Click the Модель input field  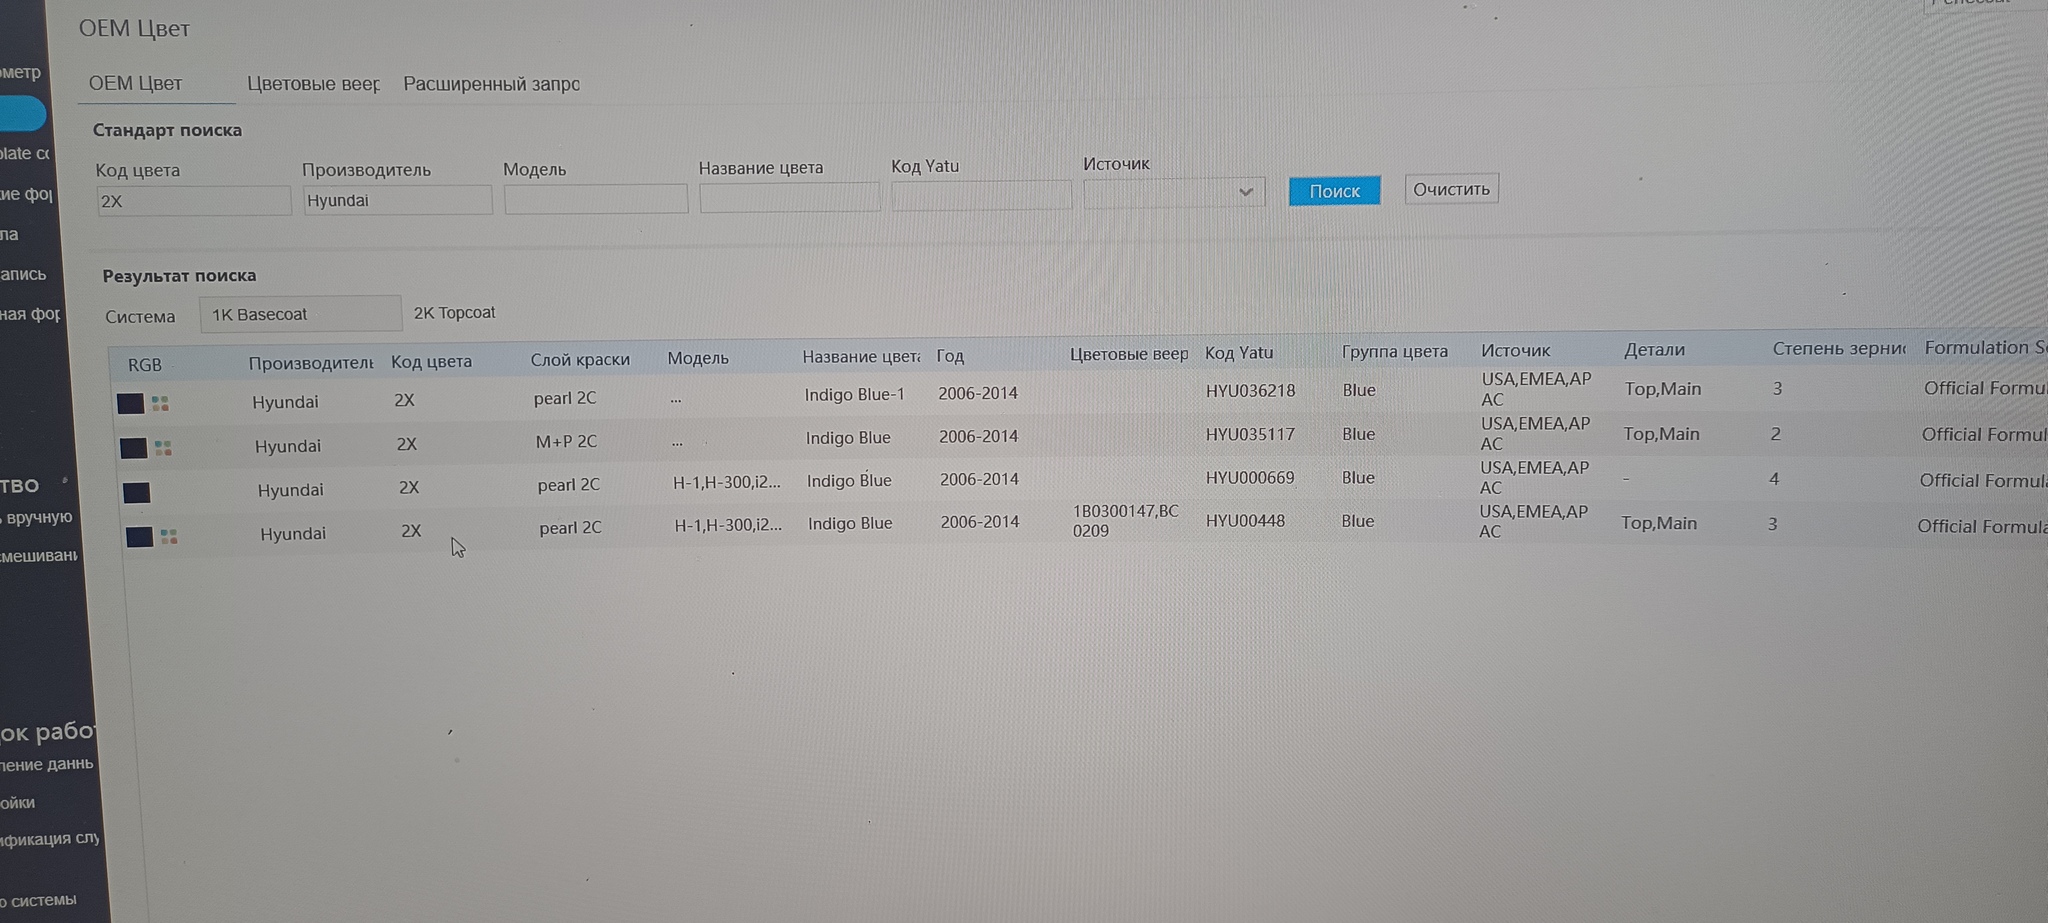596,199
